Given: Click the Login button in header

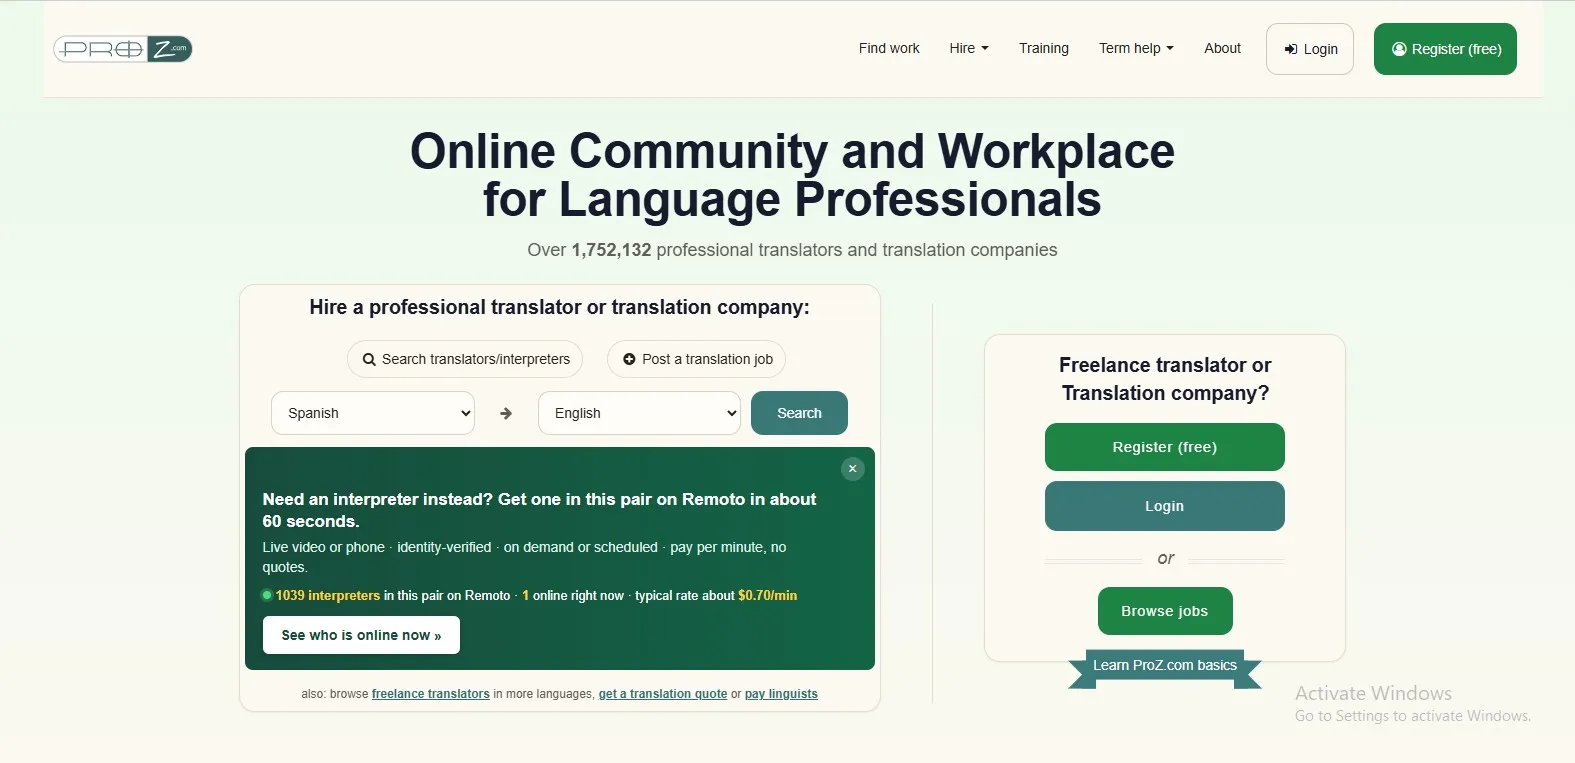Looking at the screenshot, I should [1310, 49].
